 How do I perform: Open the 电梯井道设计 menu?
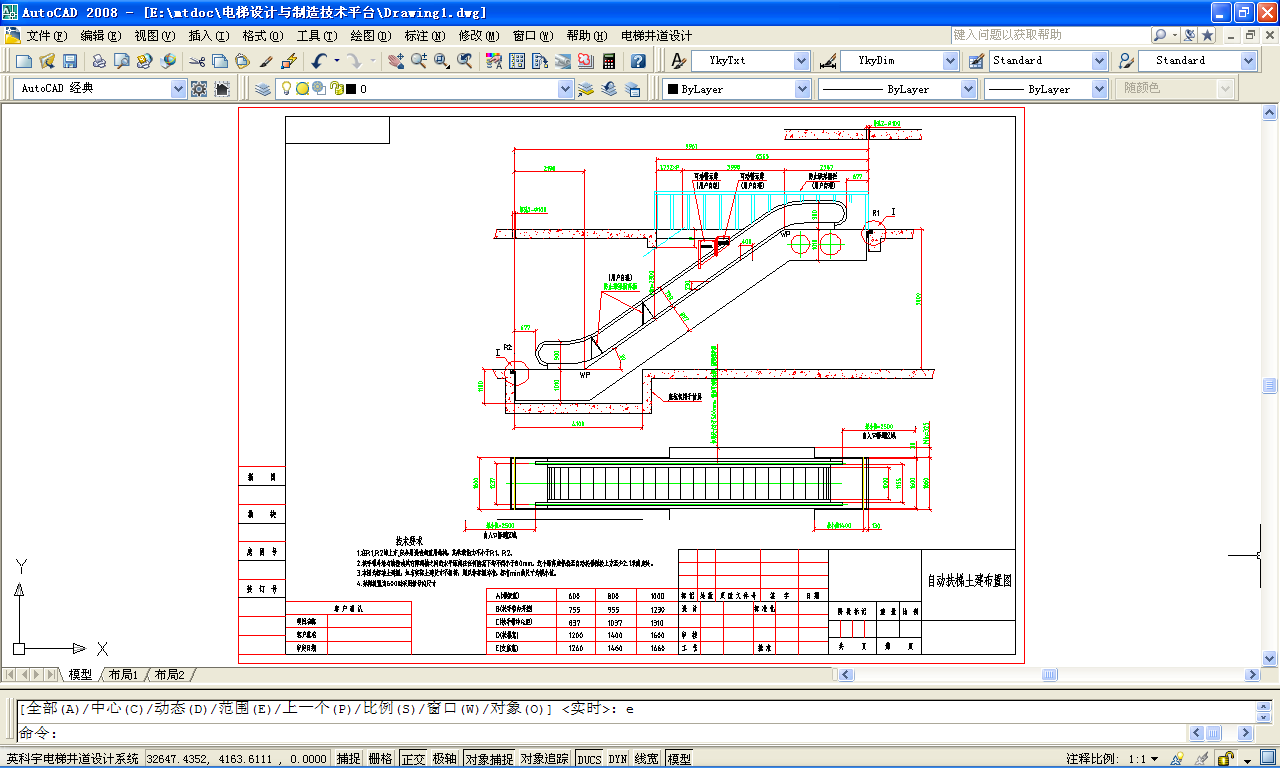[656, 35]
